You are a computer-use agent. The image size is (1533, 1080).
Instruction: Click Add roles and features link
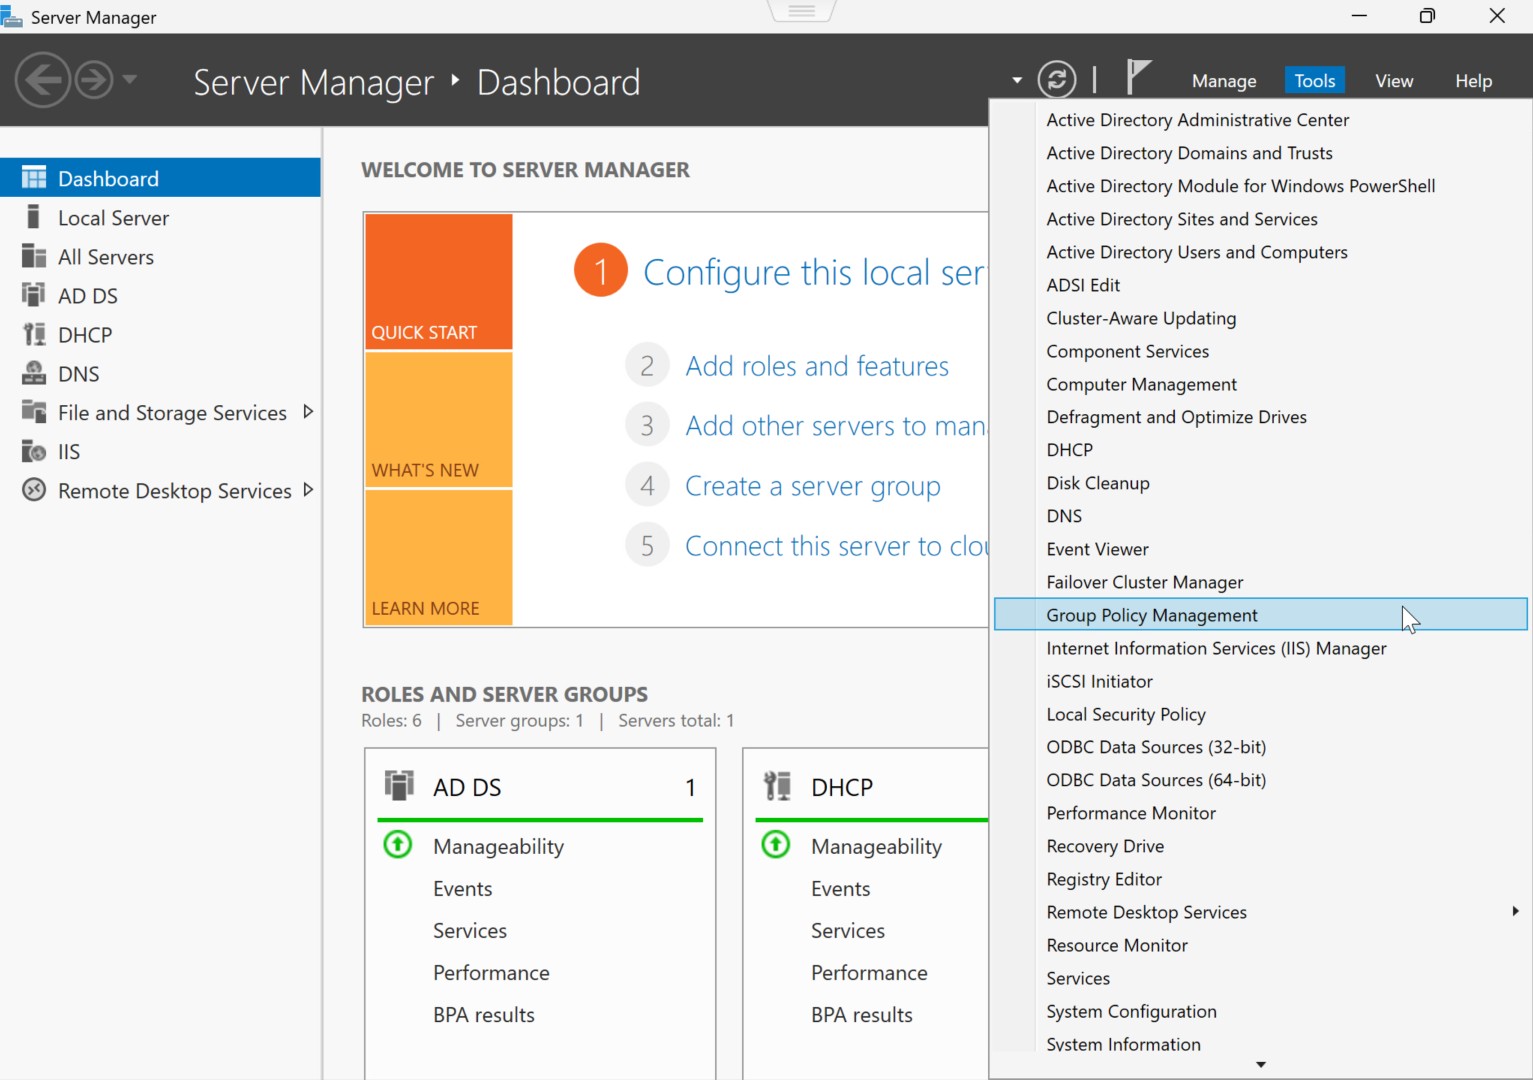817,366
